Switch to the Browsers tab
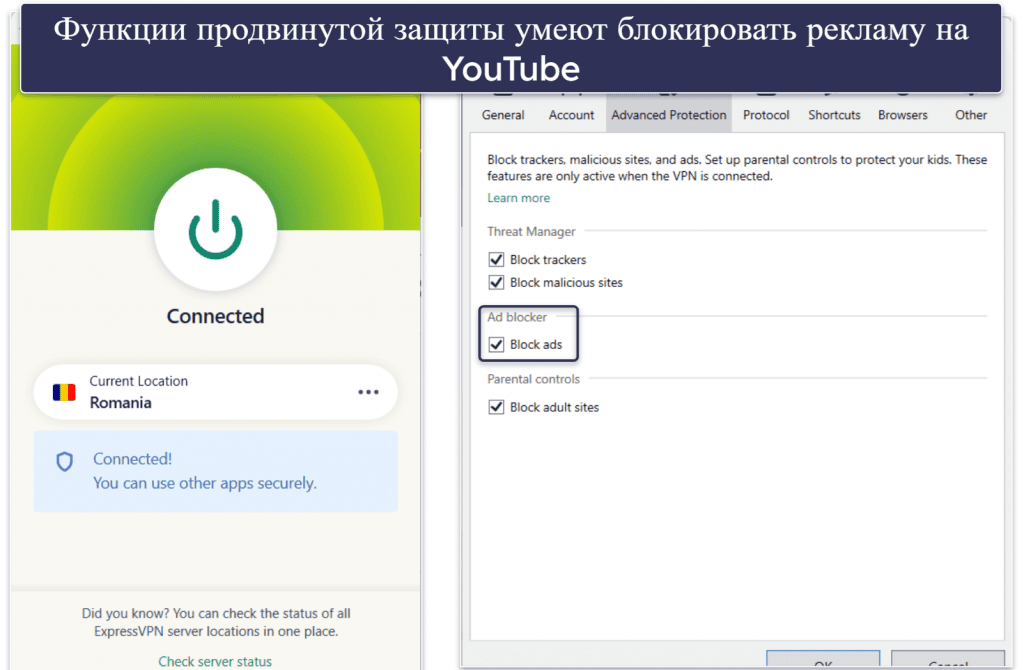The image size is (1024, 670). tap(903, 115)
